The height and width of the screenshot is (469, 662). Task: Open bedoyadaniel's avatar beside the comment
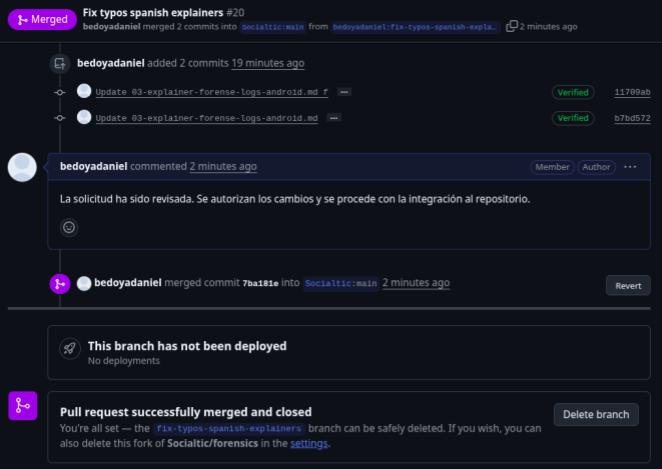22,167
